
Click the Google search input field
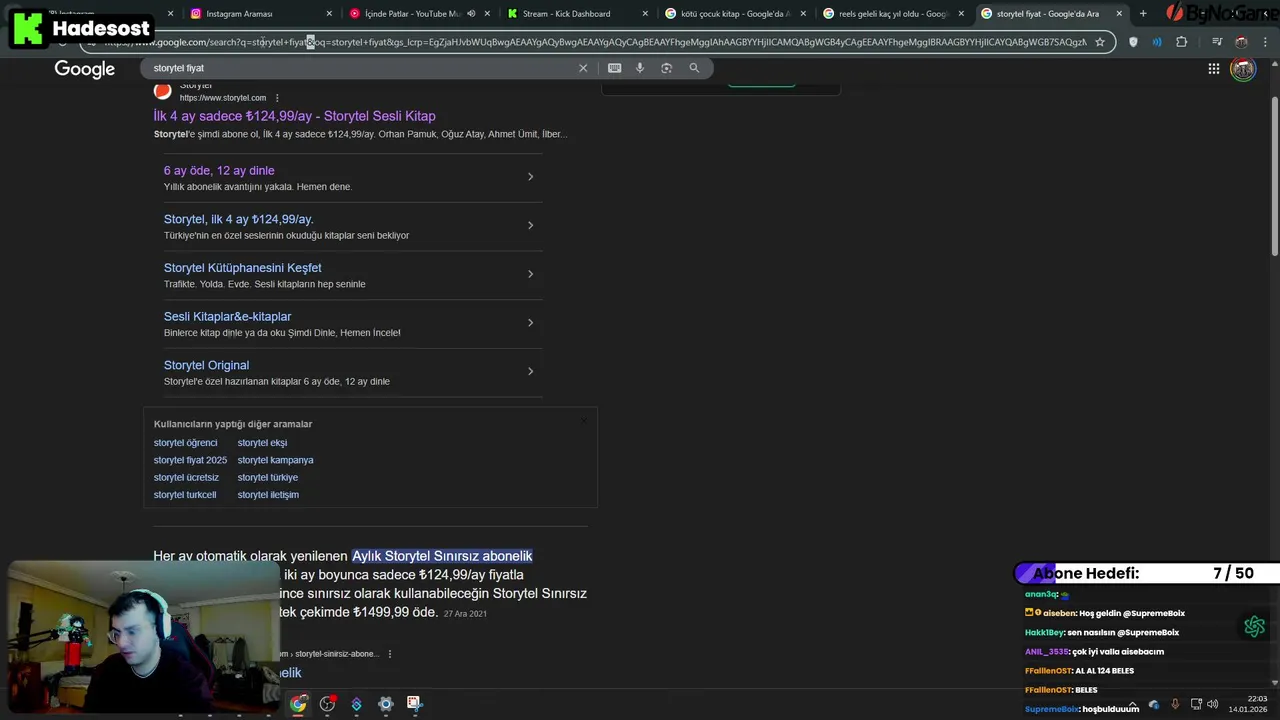tap(360, 68)
